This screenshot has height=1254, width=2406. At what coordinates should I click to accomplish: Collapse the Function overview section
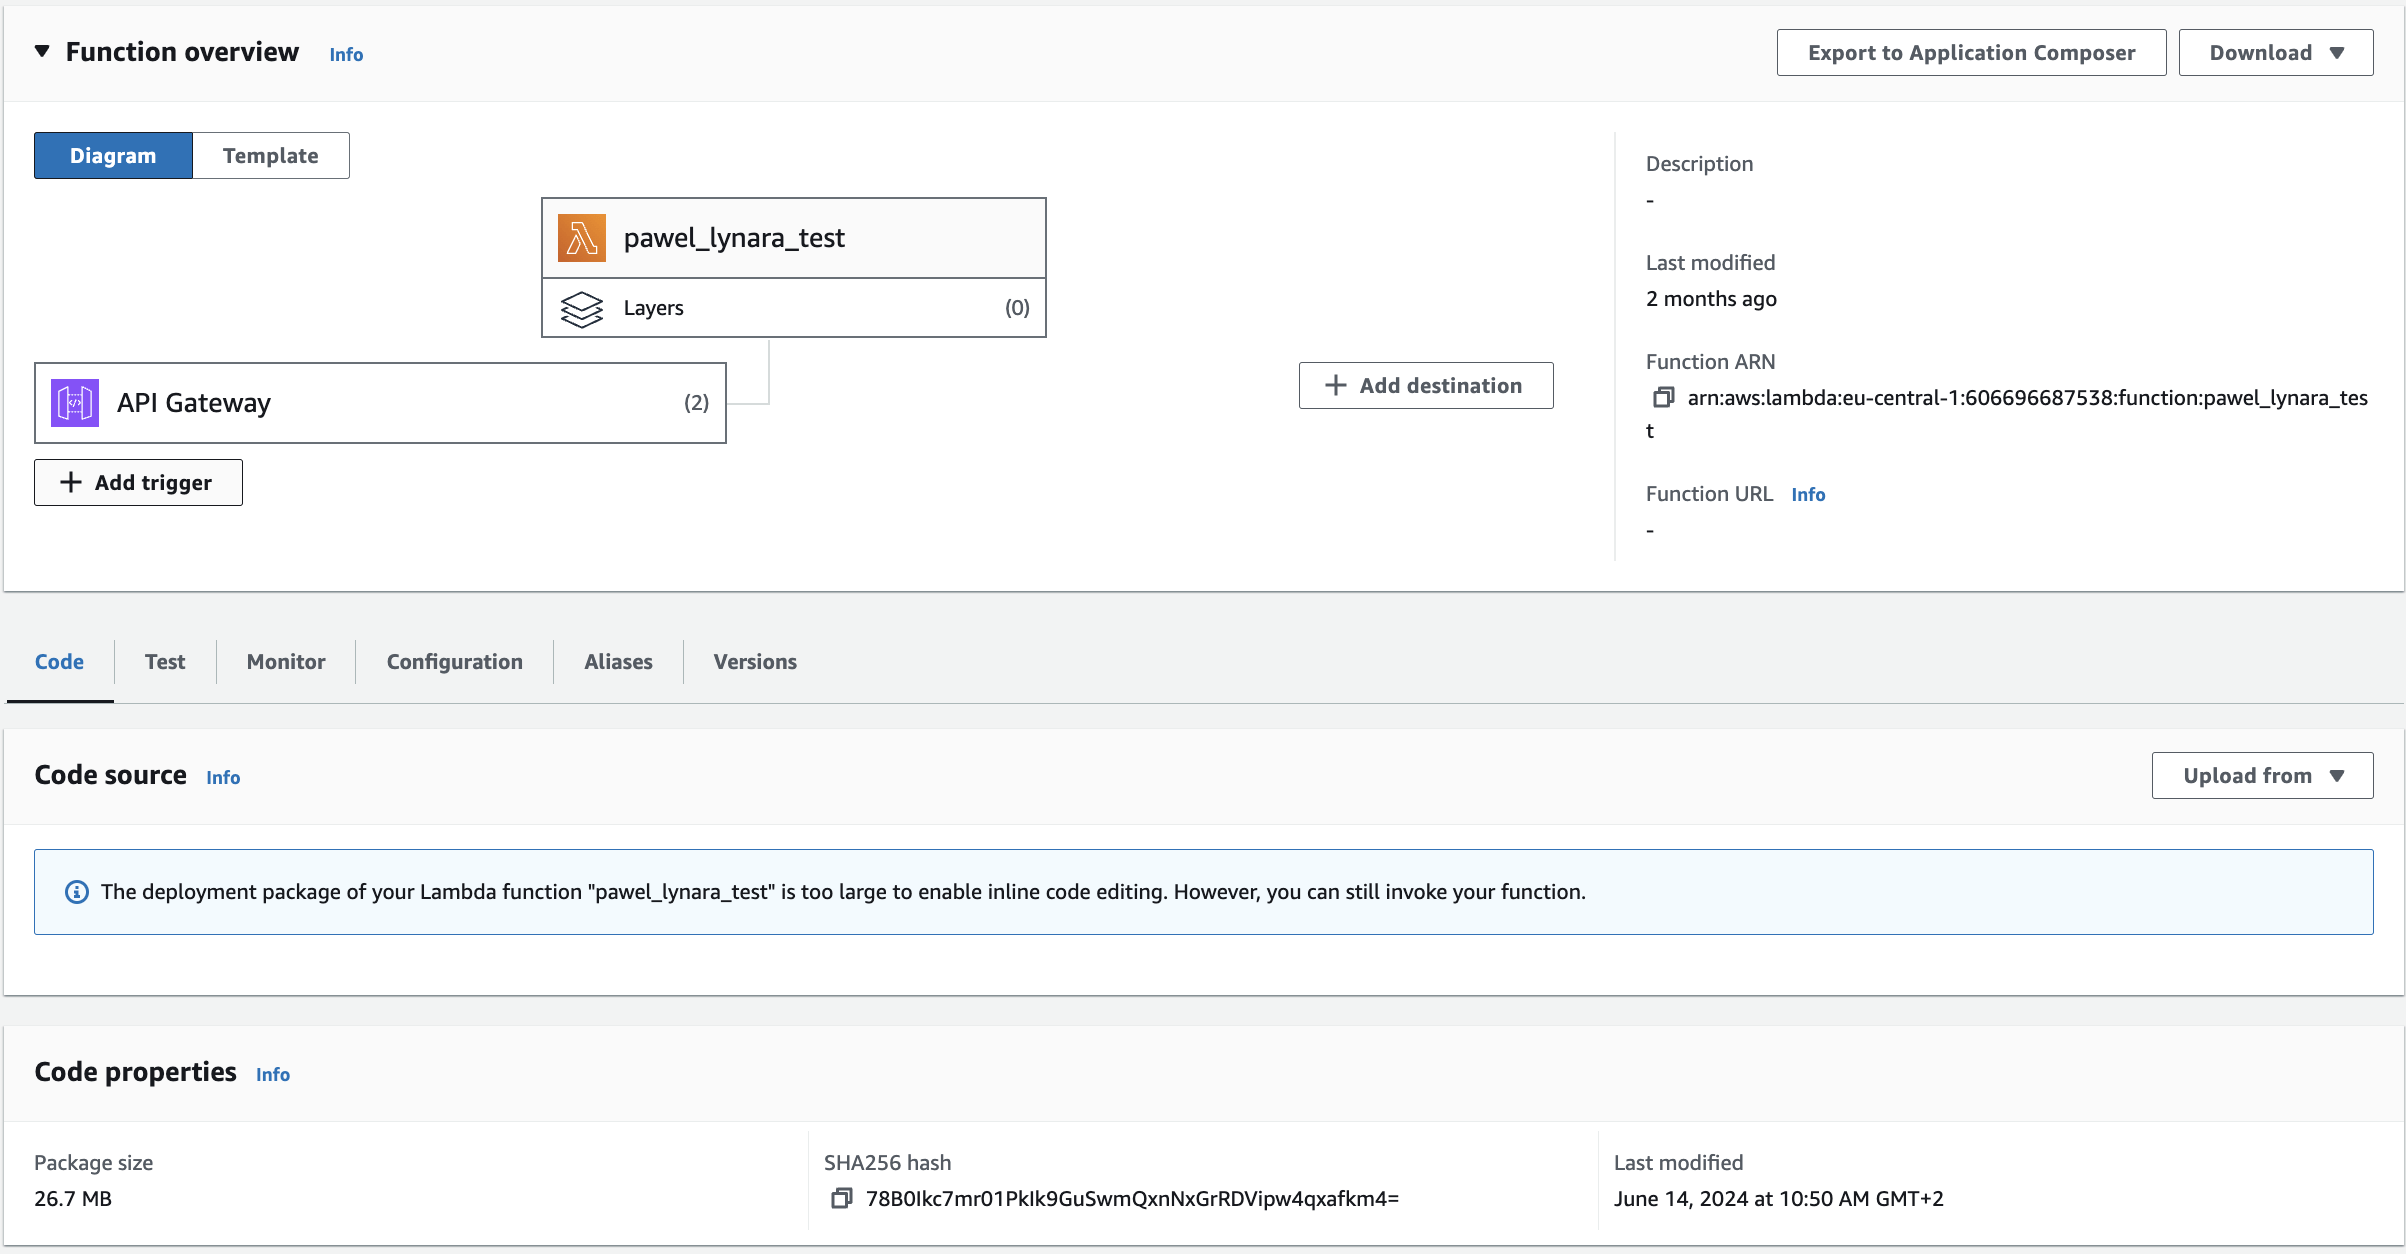tap(42, 52)
